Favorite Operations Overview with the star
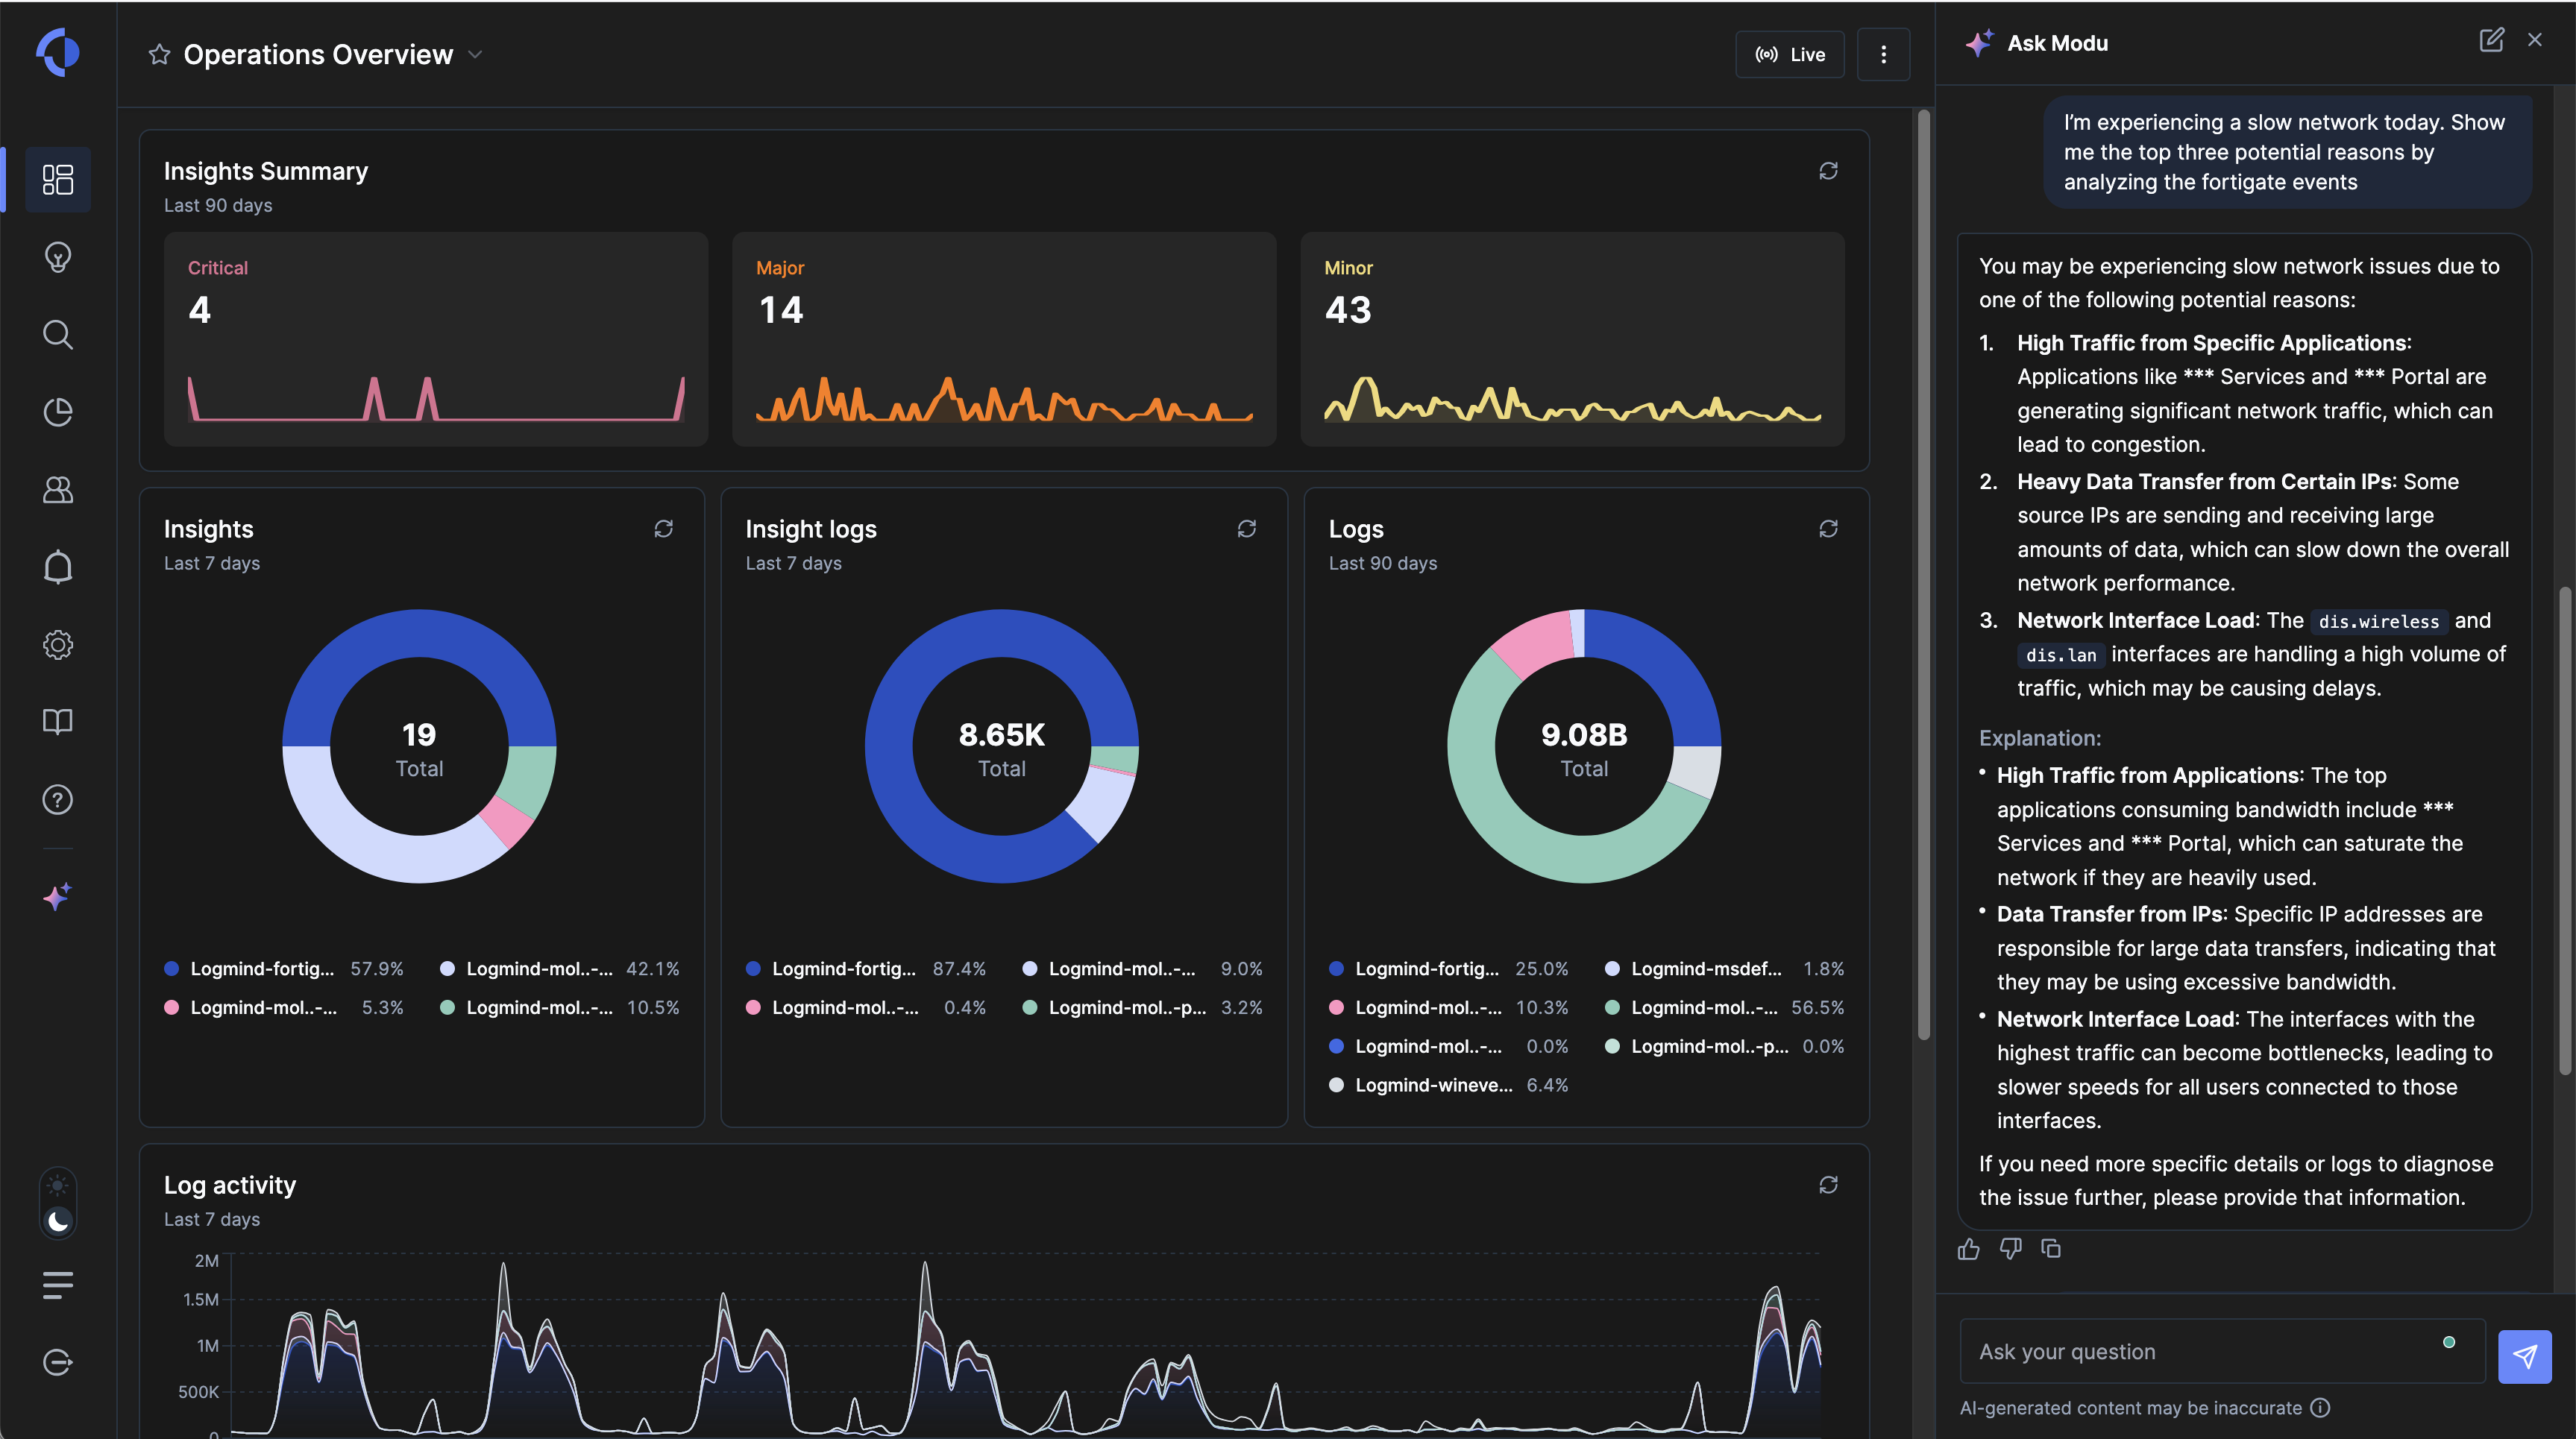2576x1439 pixels. [x=159, y=54]
